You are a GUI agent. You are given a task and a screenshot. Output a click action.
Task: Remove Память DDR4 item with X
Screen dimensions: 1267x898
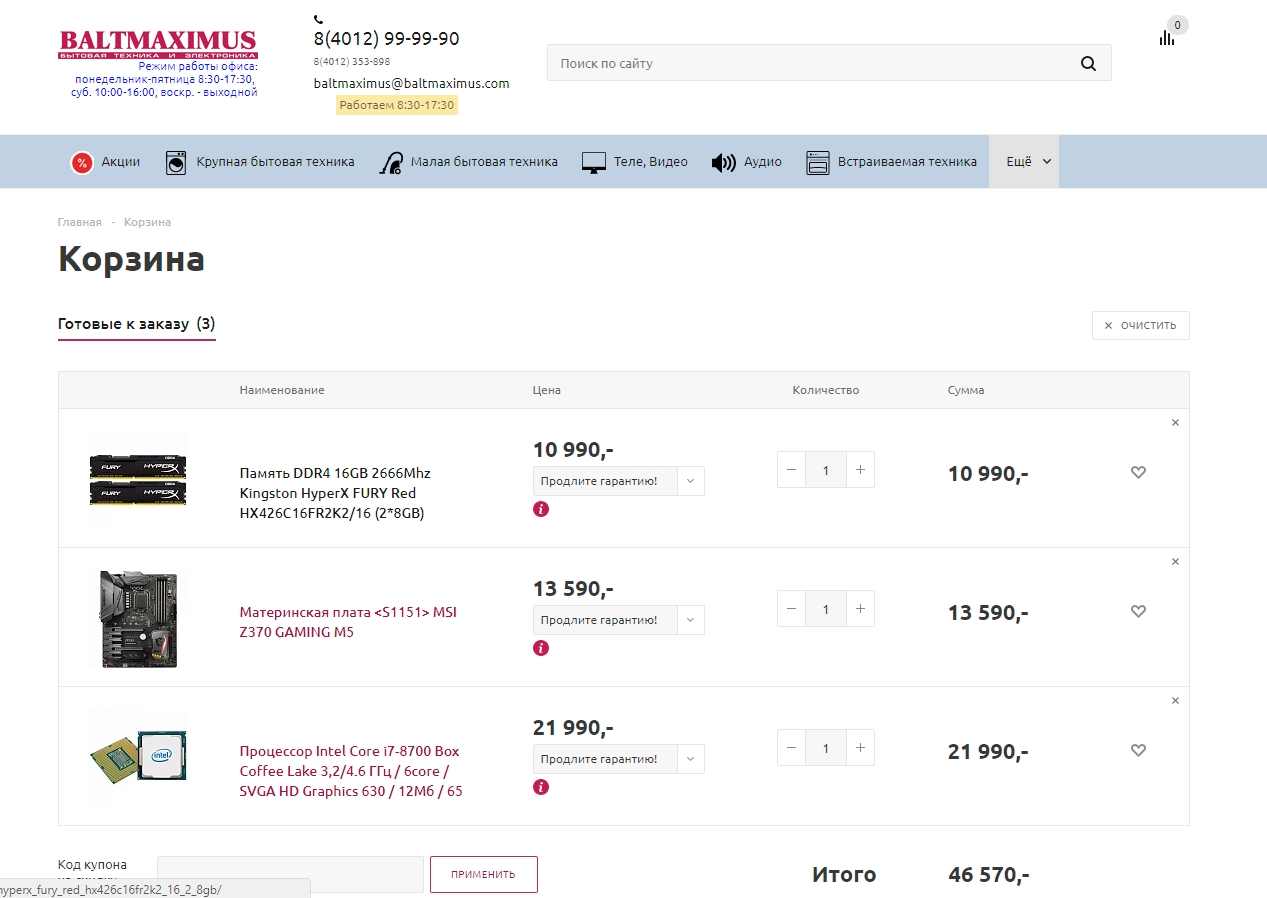point(1175,423)
